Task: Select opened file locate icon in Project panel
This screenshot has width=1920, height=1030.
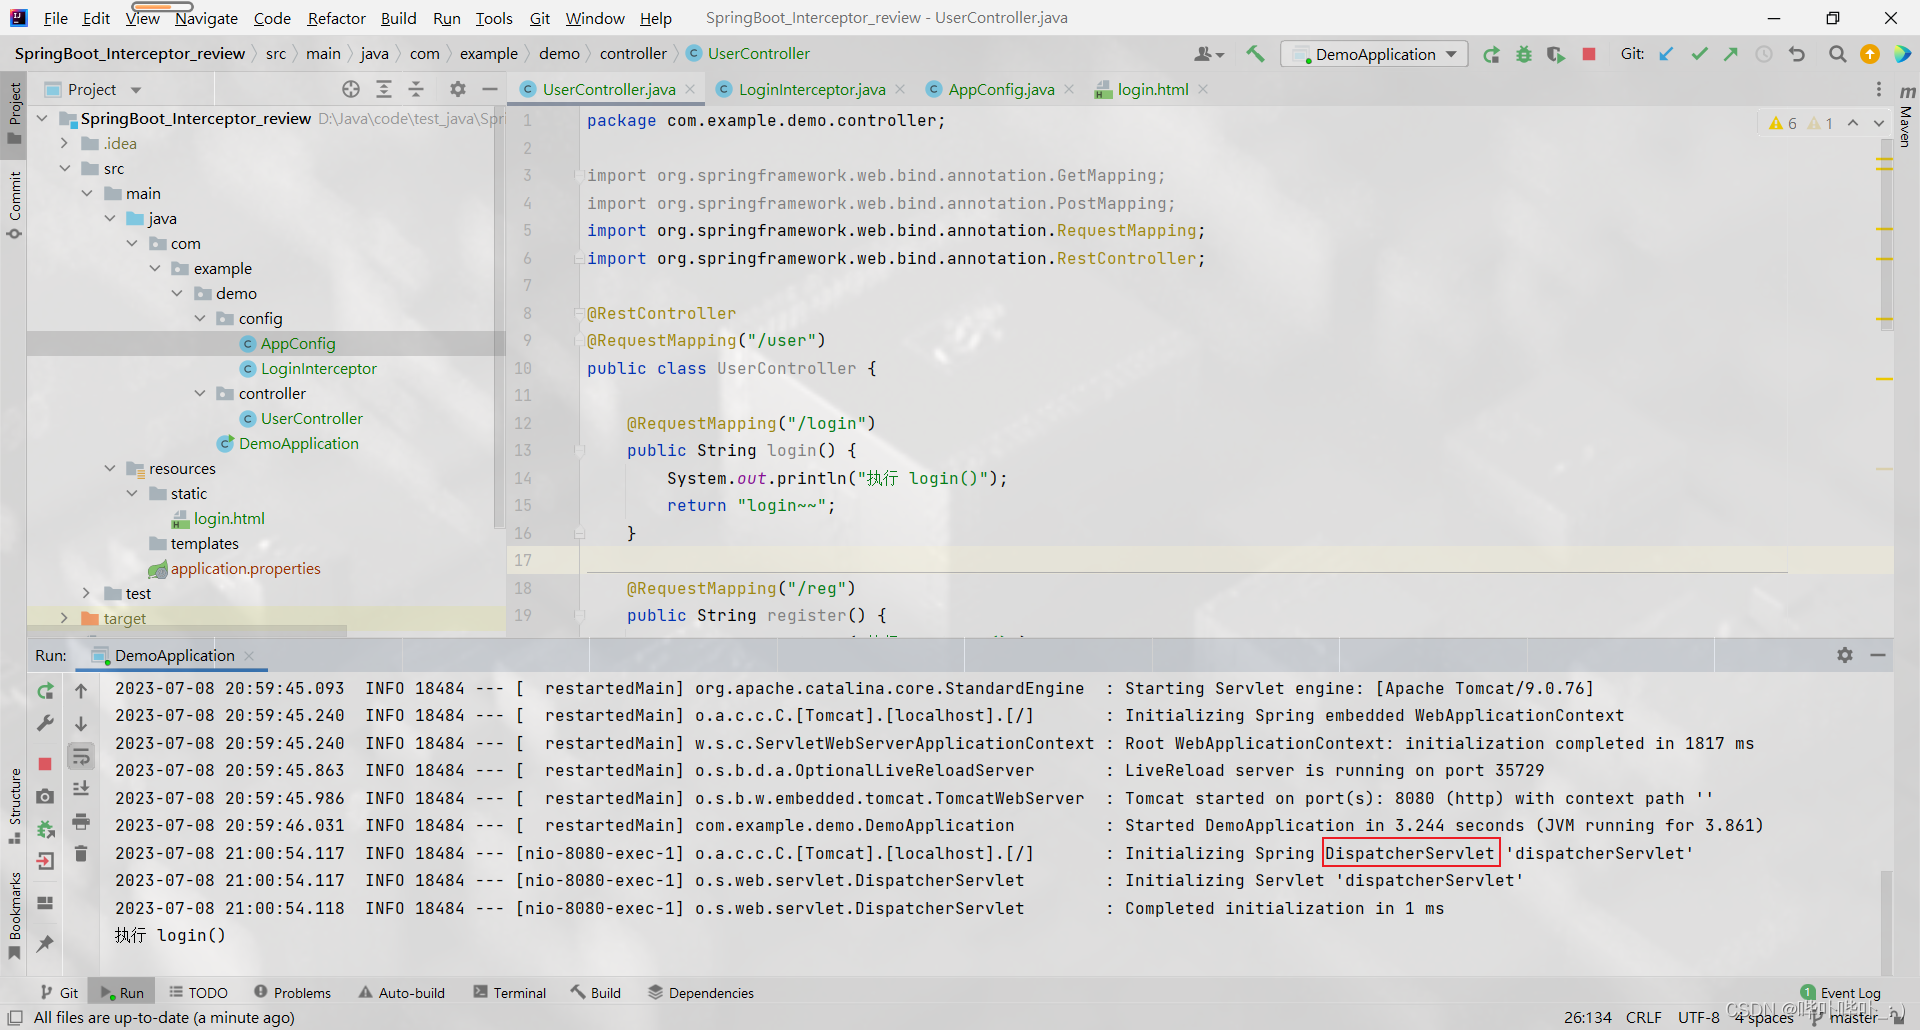Action: 351,89
